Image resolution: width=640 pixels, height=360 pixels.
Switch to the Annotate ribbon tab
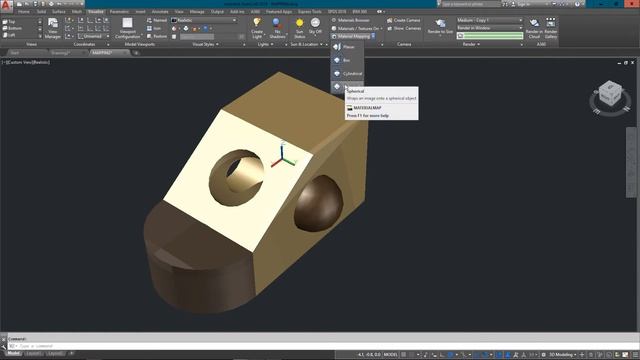(x=160, y=11)
